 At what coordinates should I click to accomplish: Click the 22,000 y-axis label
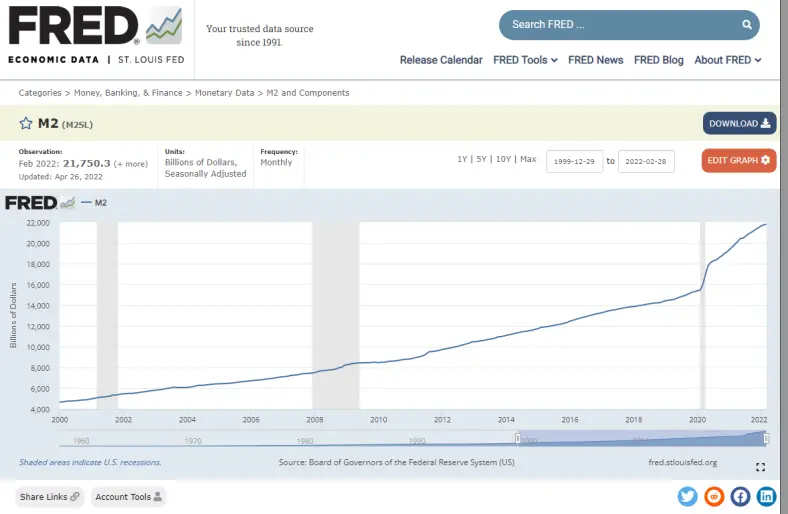38,223
